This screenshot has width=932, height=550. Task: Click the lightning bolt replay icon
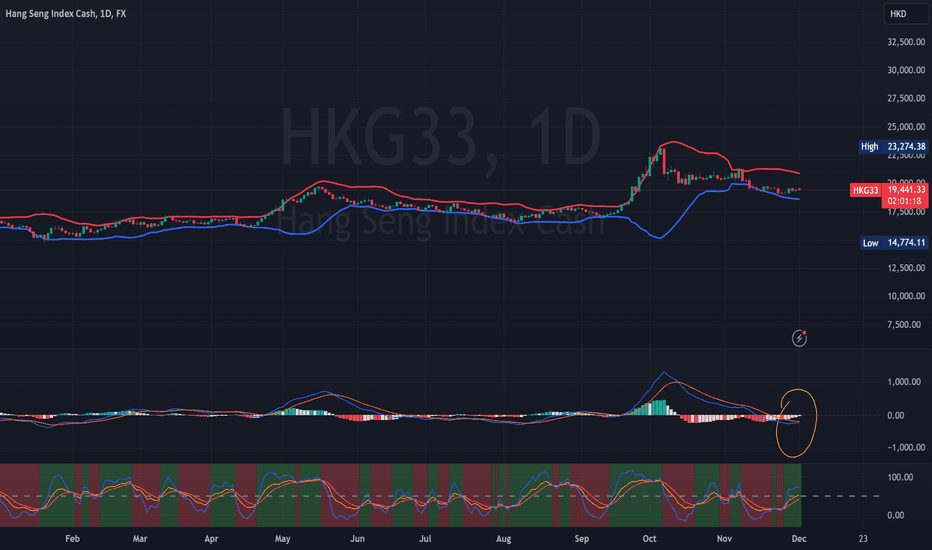pyautogui.click(x=799, y=338)
